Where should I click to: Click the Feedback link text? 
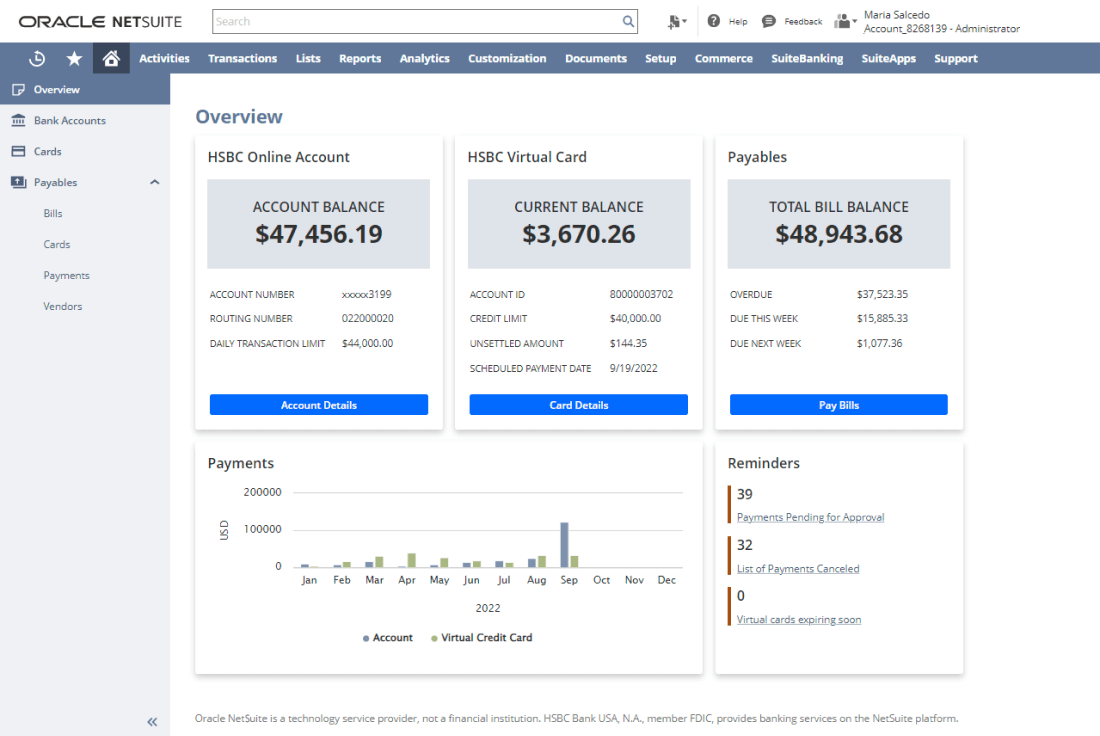tap(803, 22)
